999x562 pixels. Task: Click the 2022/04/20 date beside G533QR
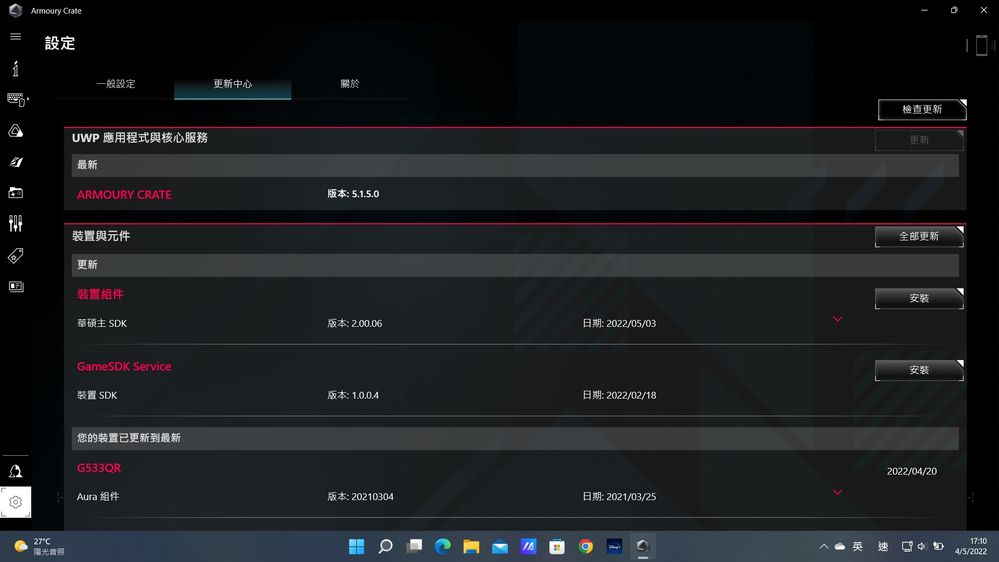pyautogui.click(x=912, y=472)
